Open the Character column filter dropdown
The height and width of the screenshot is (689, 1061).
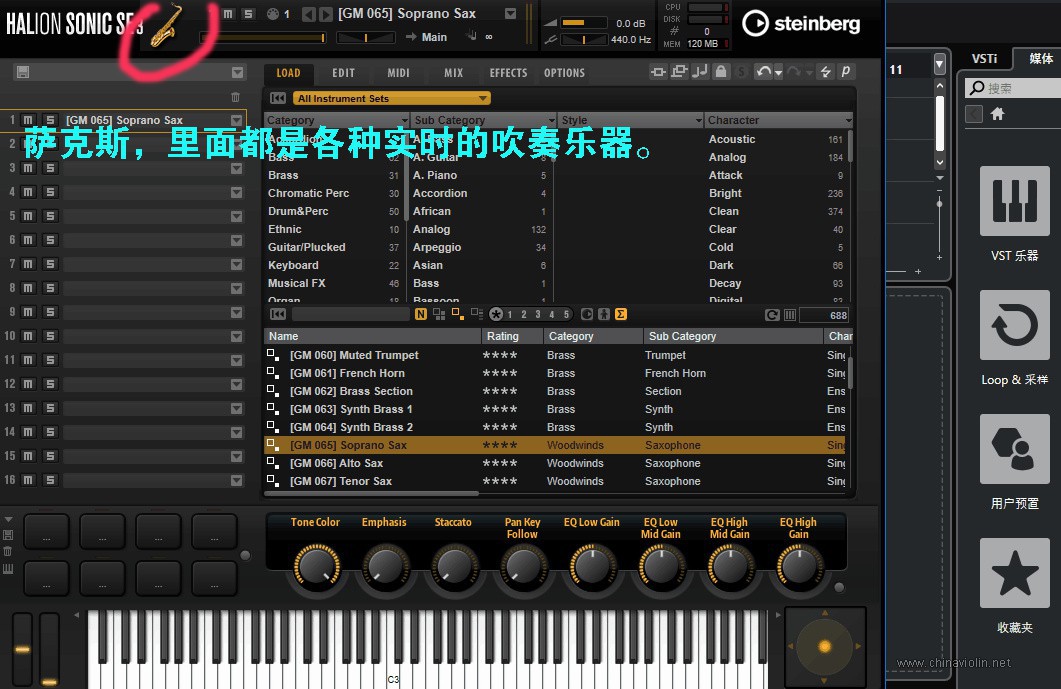pyautogui.click(x=848, y=120)
